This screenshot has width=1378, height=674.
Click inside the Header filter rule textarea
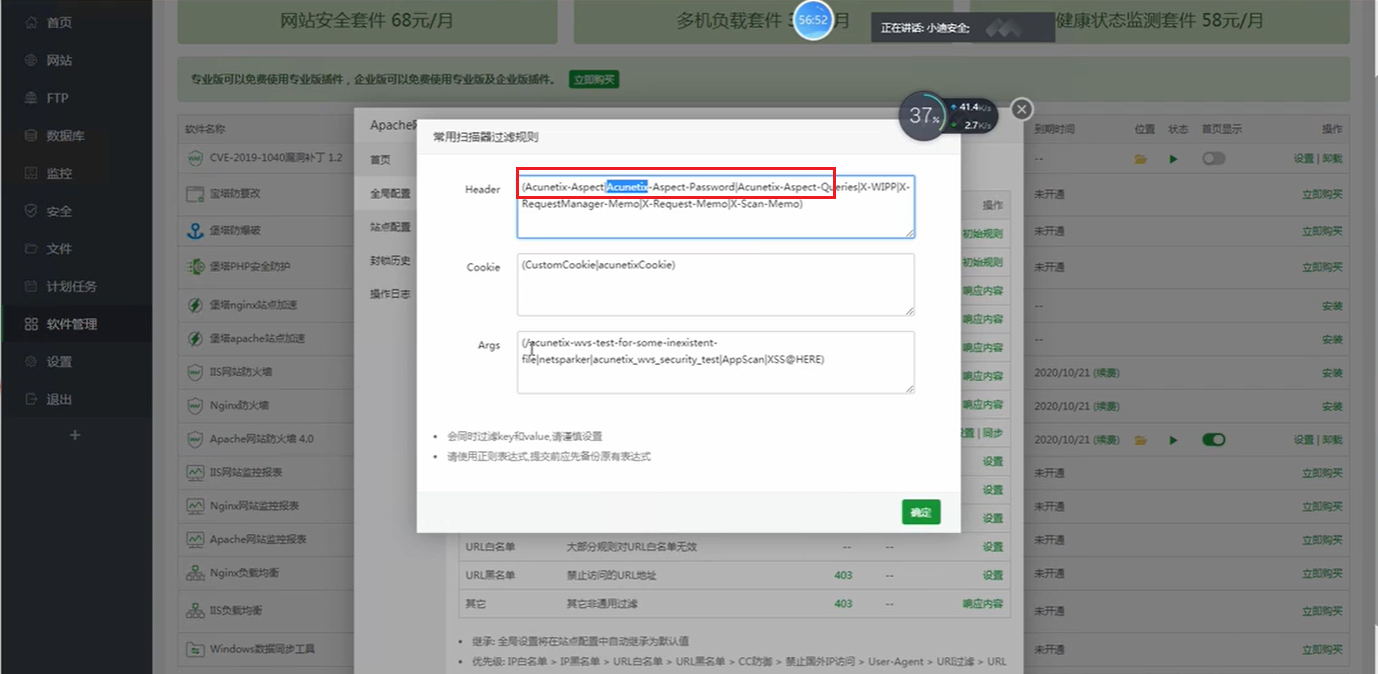click(x=716, y=207)
